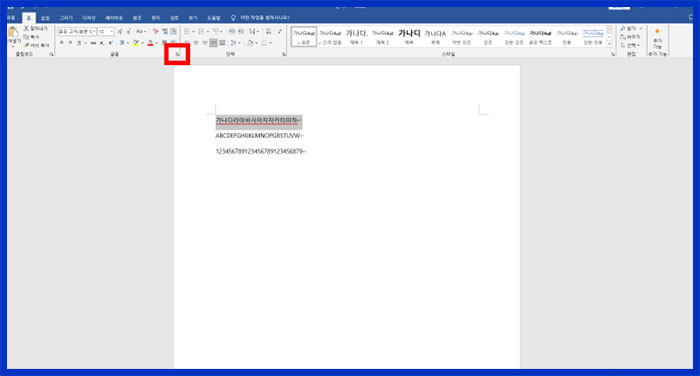Viewport: 700px width, 376px height.
Task: Switch to the 디자인 (Design) ribbon tab
Action: point(89,18)
